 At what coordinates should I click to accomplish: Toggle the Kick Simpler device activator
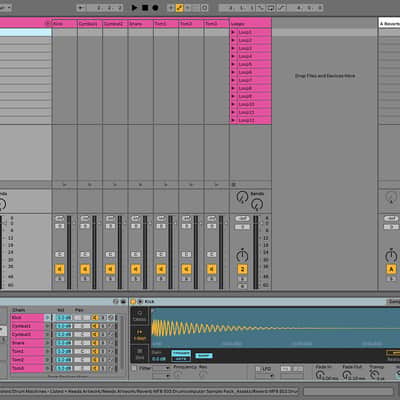click(133, 302)
